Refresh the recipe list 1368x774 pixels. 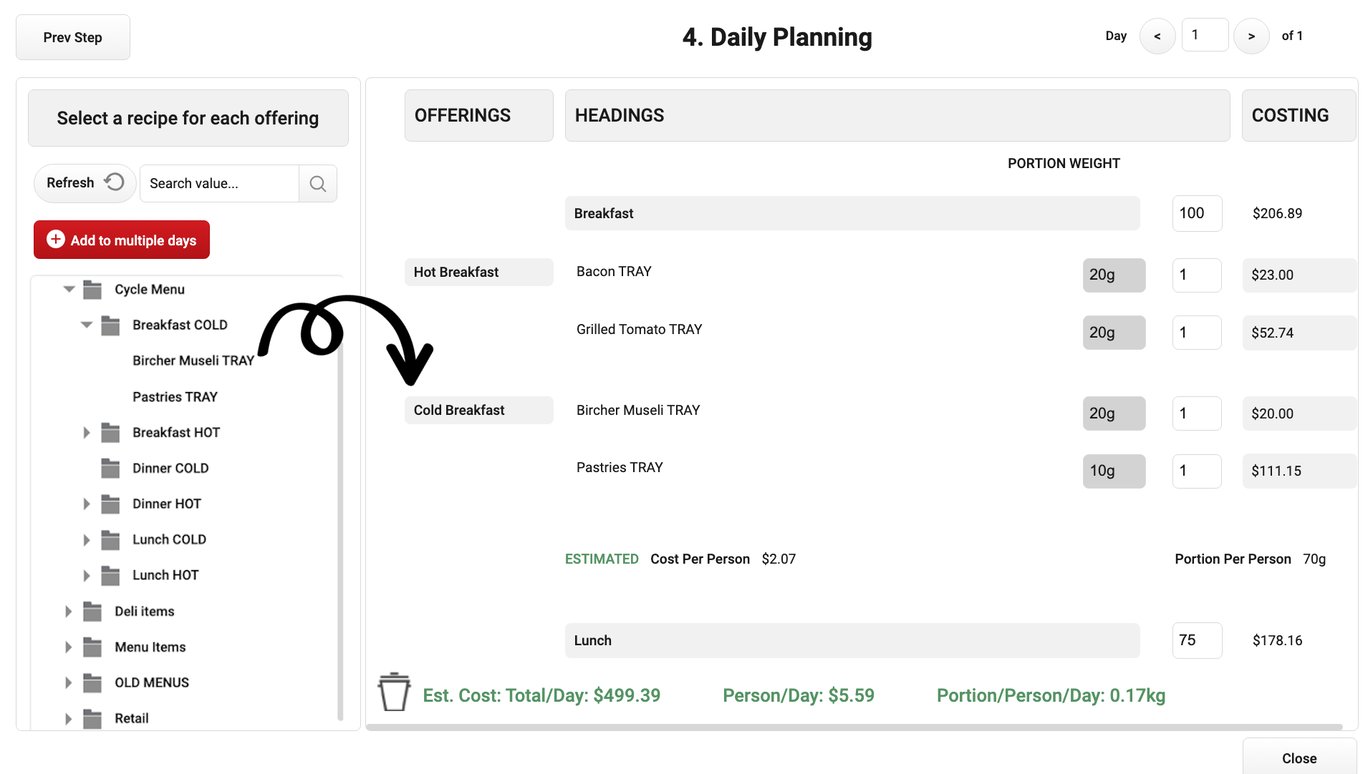tap(85, 183)
